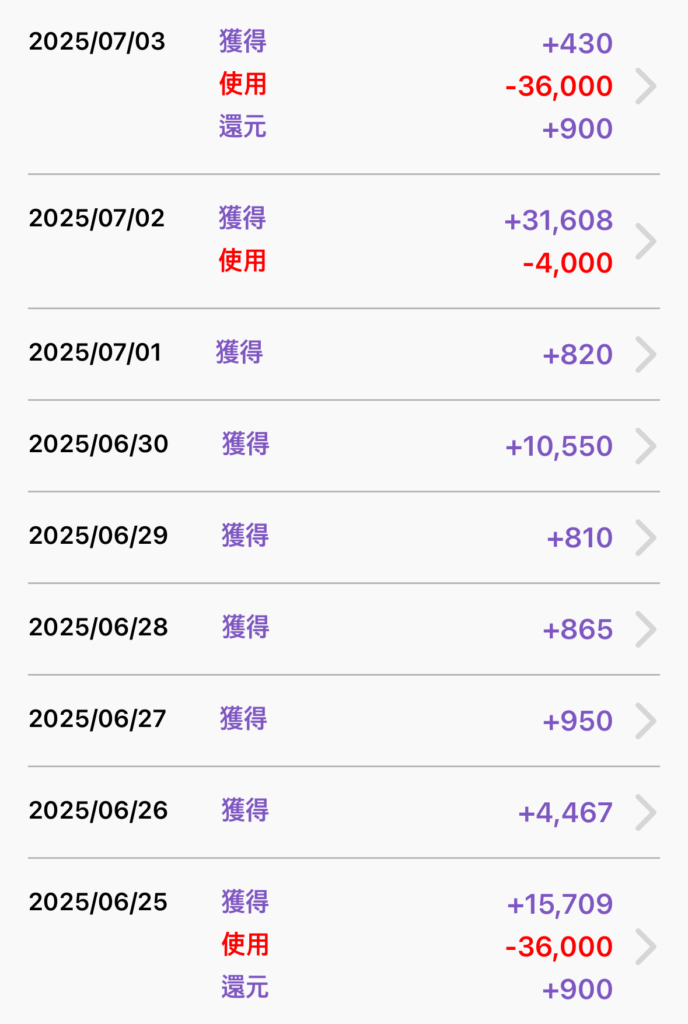Open details chevron for 2025/07/02 entry
This screenshot has height=1024, width=688.
pos(646,241)
